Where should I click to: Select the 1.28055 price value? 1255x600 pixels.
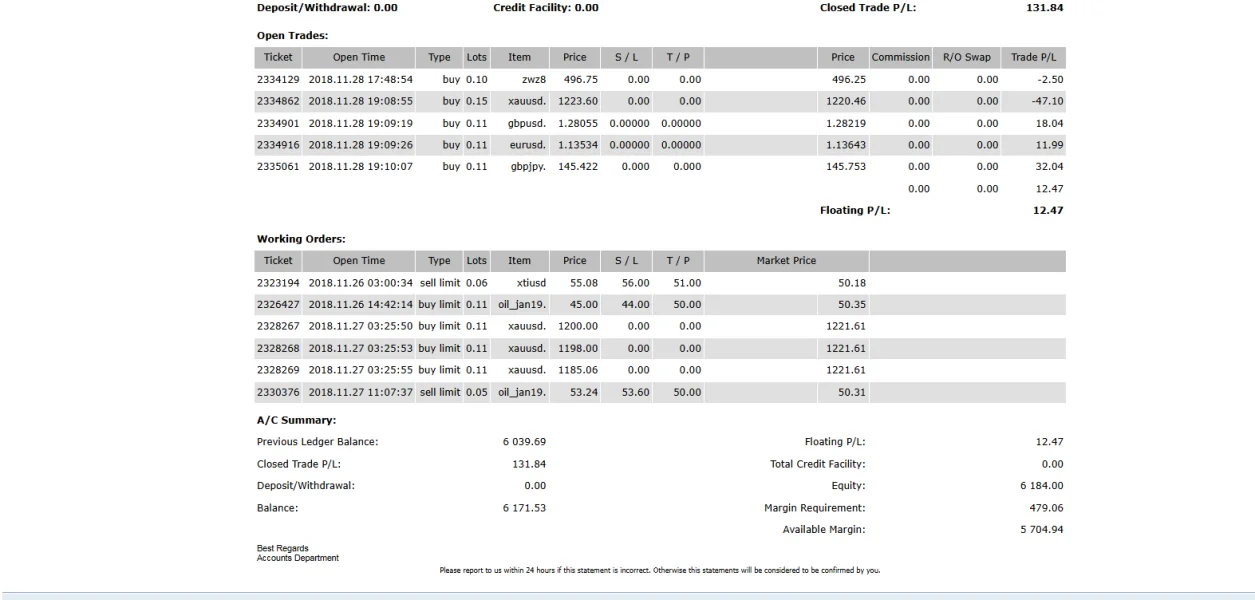579,123
